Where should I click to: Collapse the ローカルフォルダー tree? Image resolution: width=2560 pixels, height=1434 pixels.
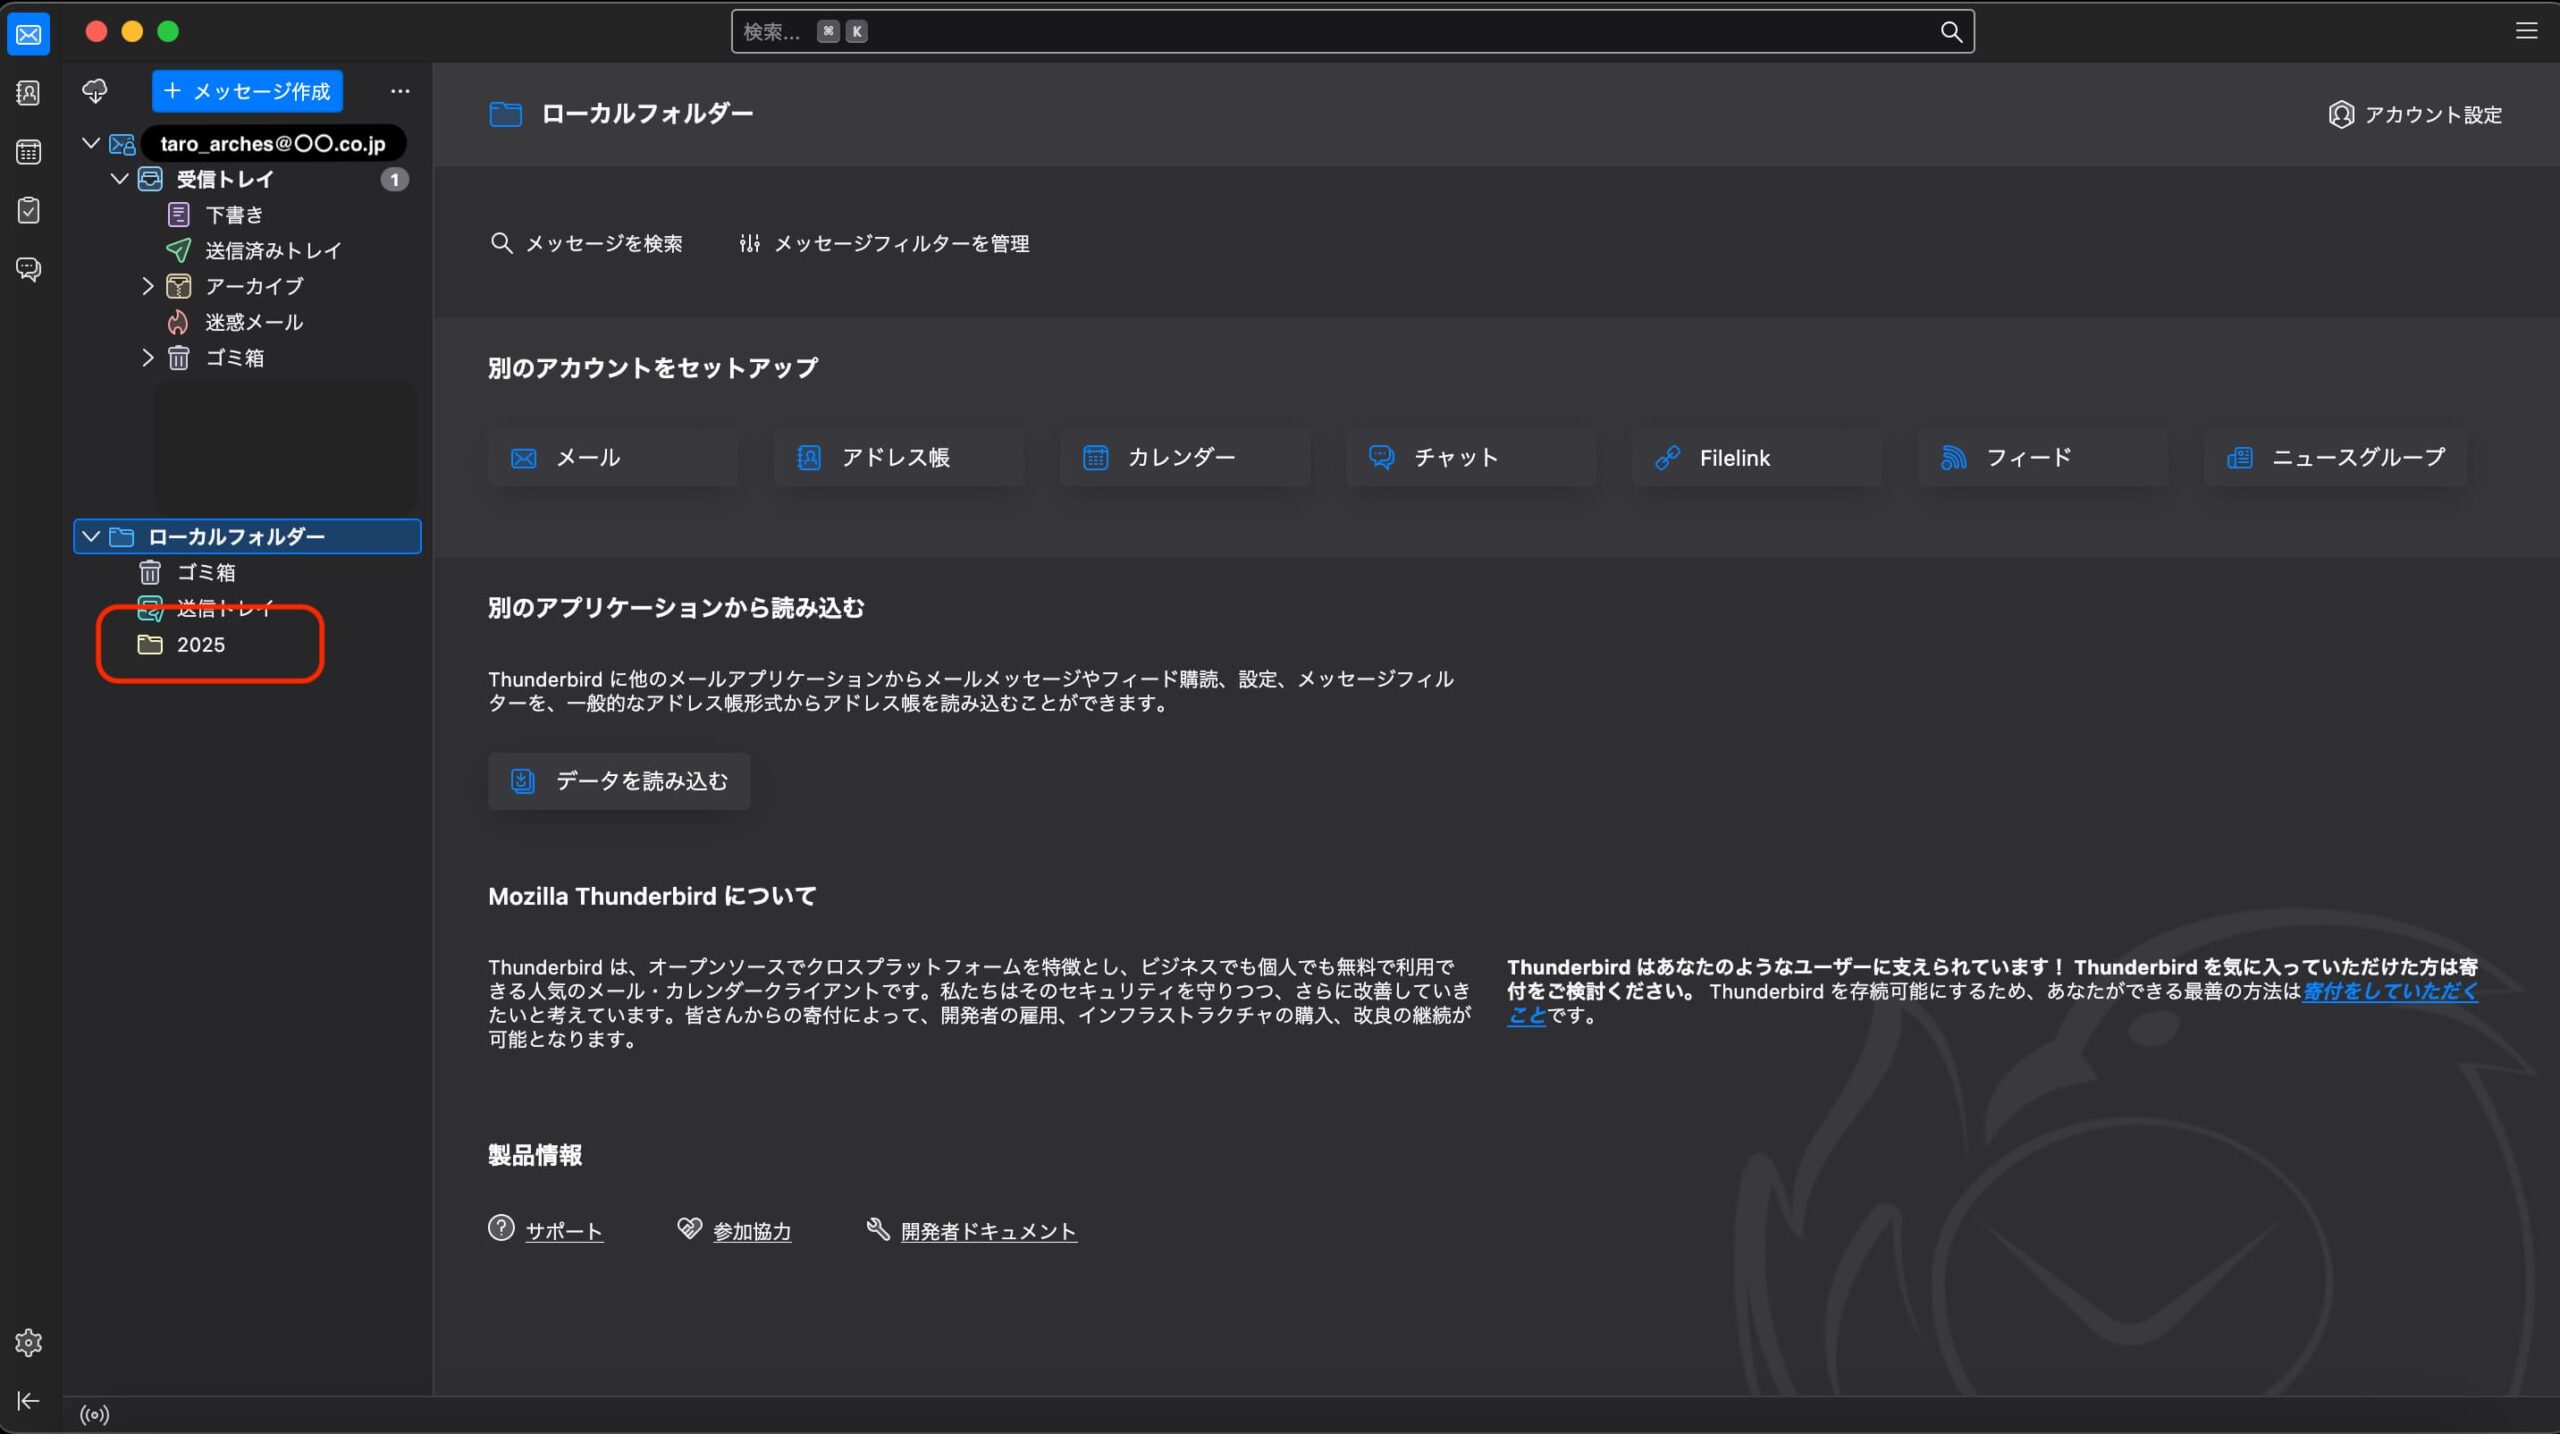(91, 537)
